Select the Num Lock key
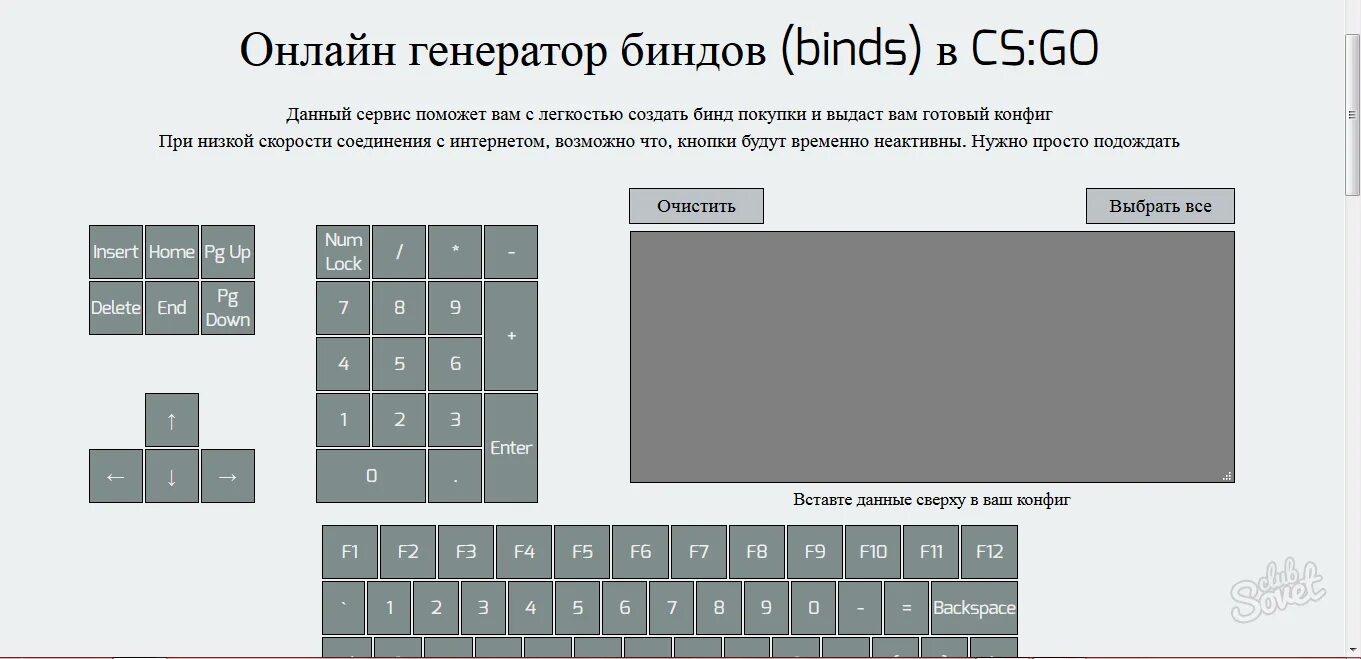The width and height of the screenshot is (1361, 659). point(343,252)
